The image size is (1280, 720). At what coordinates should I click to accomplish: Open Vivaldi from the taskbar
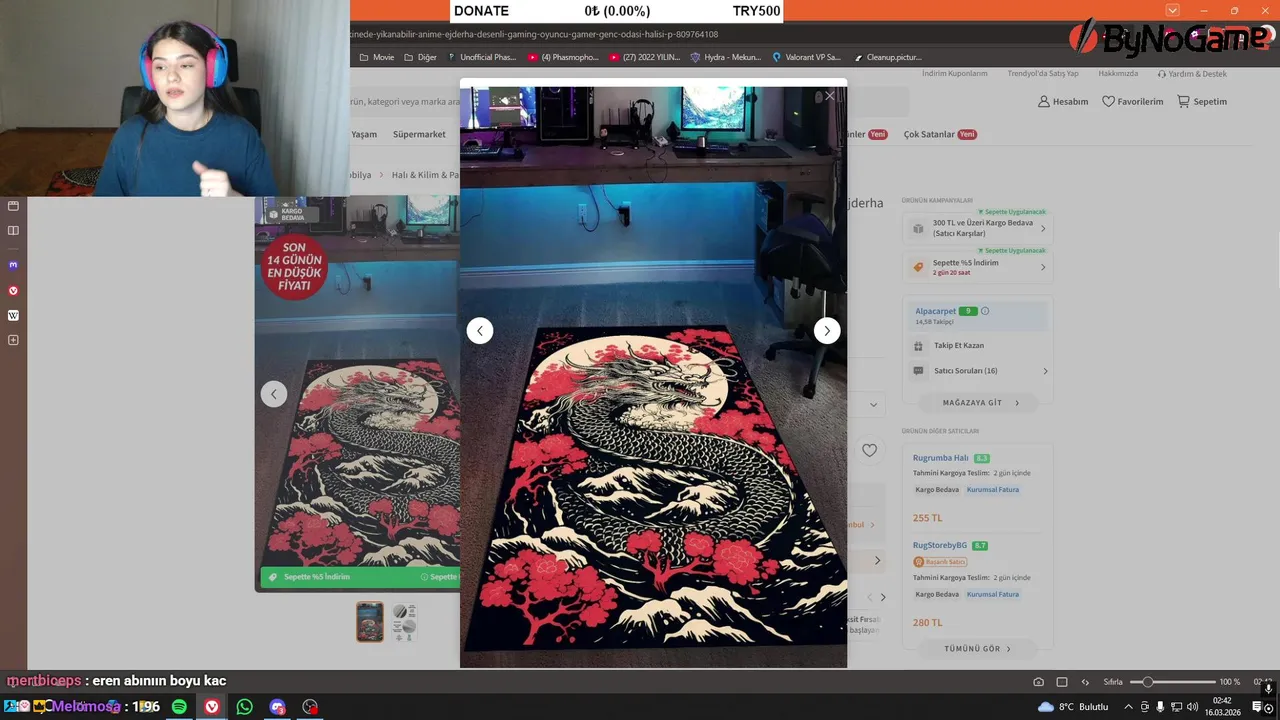point(212,707)
